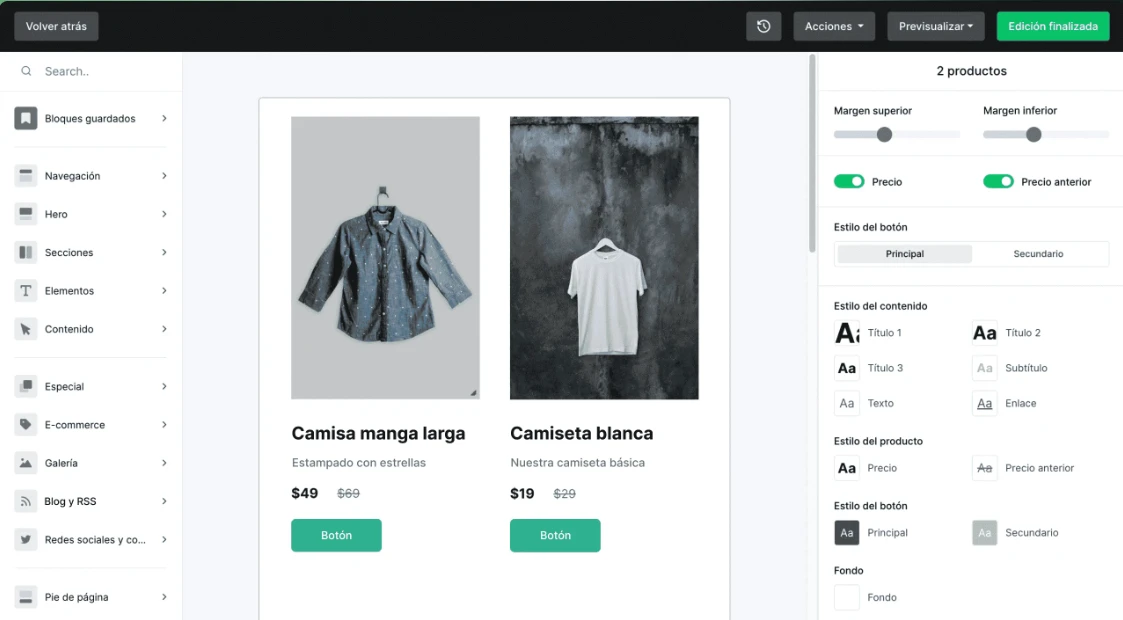This screenshot has height=620, width=1123.
Task: Open the Acciones dropdown
Action: [834, 27]
